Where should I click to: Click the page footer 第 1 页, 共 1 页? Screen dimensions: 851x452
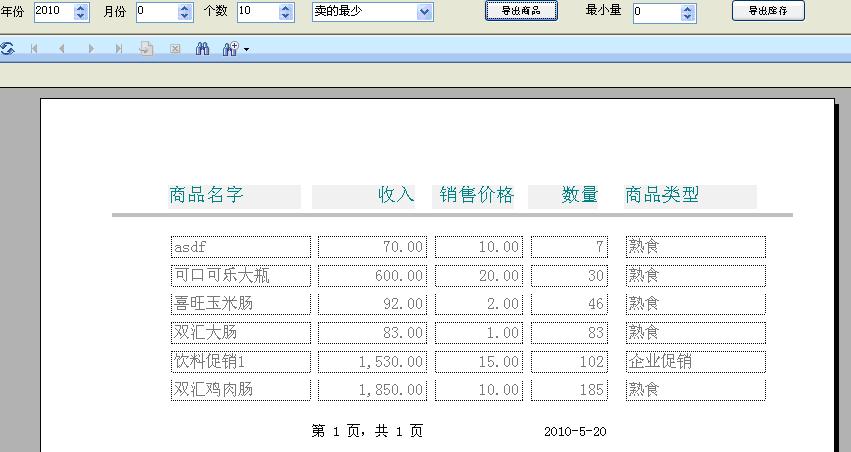click(367, 431)
